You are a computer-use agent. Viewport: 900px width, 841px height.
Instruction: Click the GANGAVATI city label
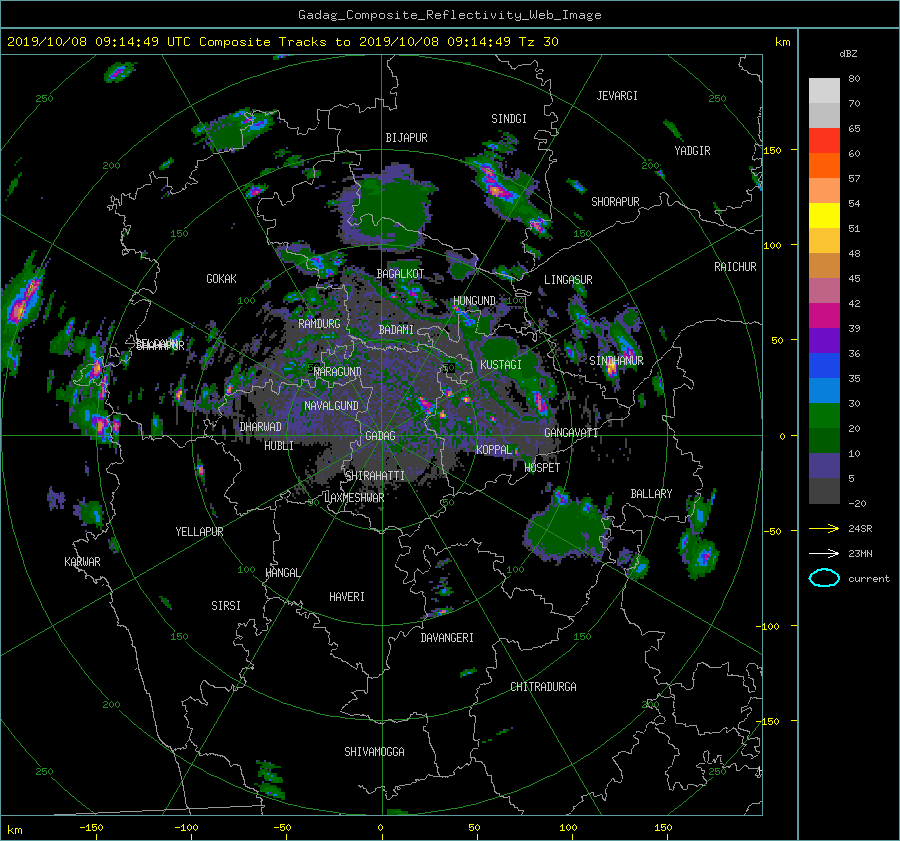571,433
